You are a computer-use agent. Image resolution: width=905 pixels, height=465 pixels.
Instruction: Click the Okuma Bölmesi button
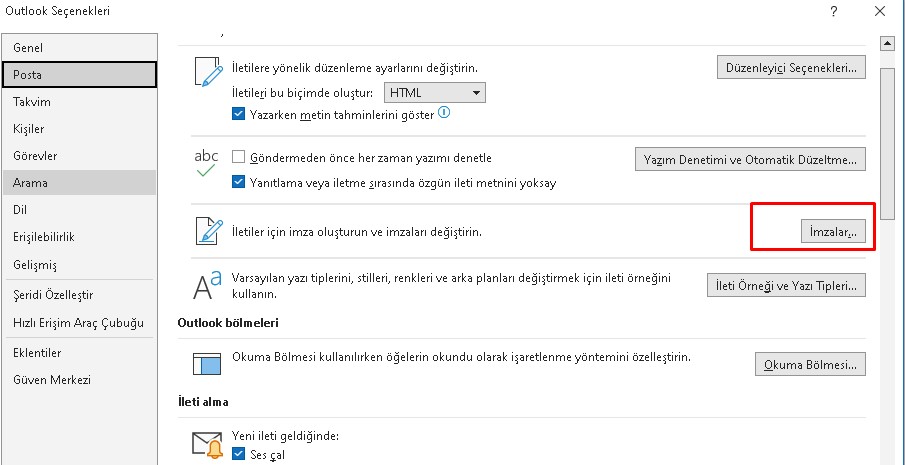[x=810, y=365]
